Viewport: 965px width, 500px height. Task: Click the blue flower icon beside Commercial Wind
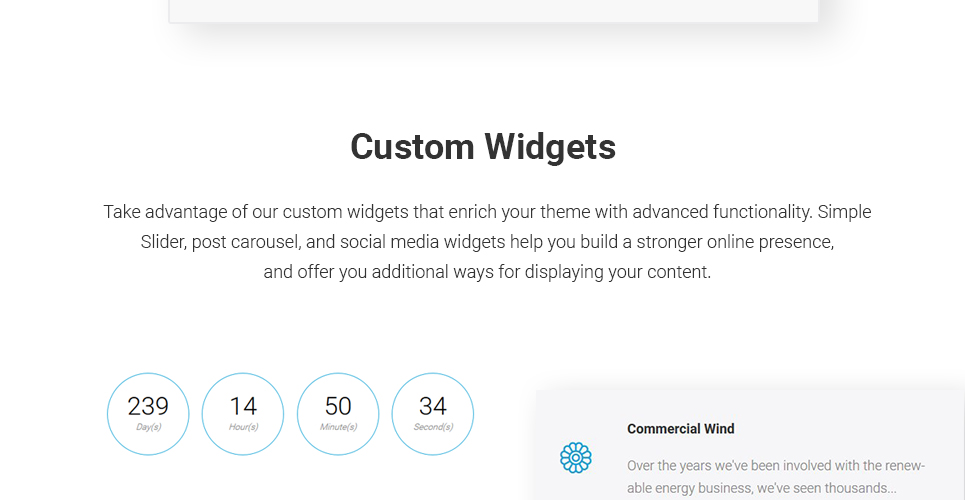click(x=575, y=458)
